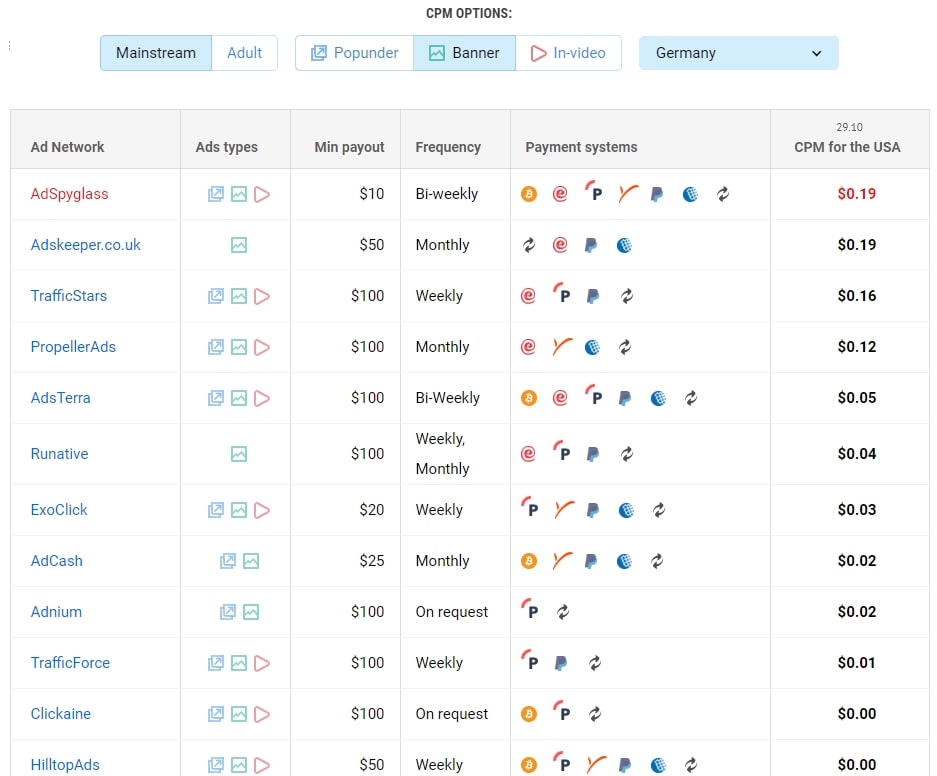This screenshot has width=937, height=776.
Task: Click AdSpyglass in-video ad type icon
Action: [262, 194]
